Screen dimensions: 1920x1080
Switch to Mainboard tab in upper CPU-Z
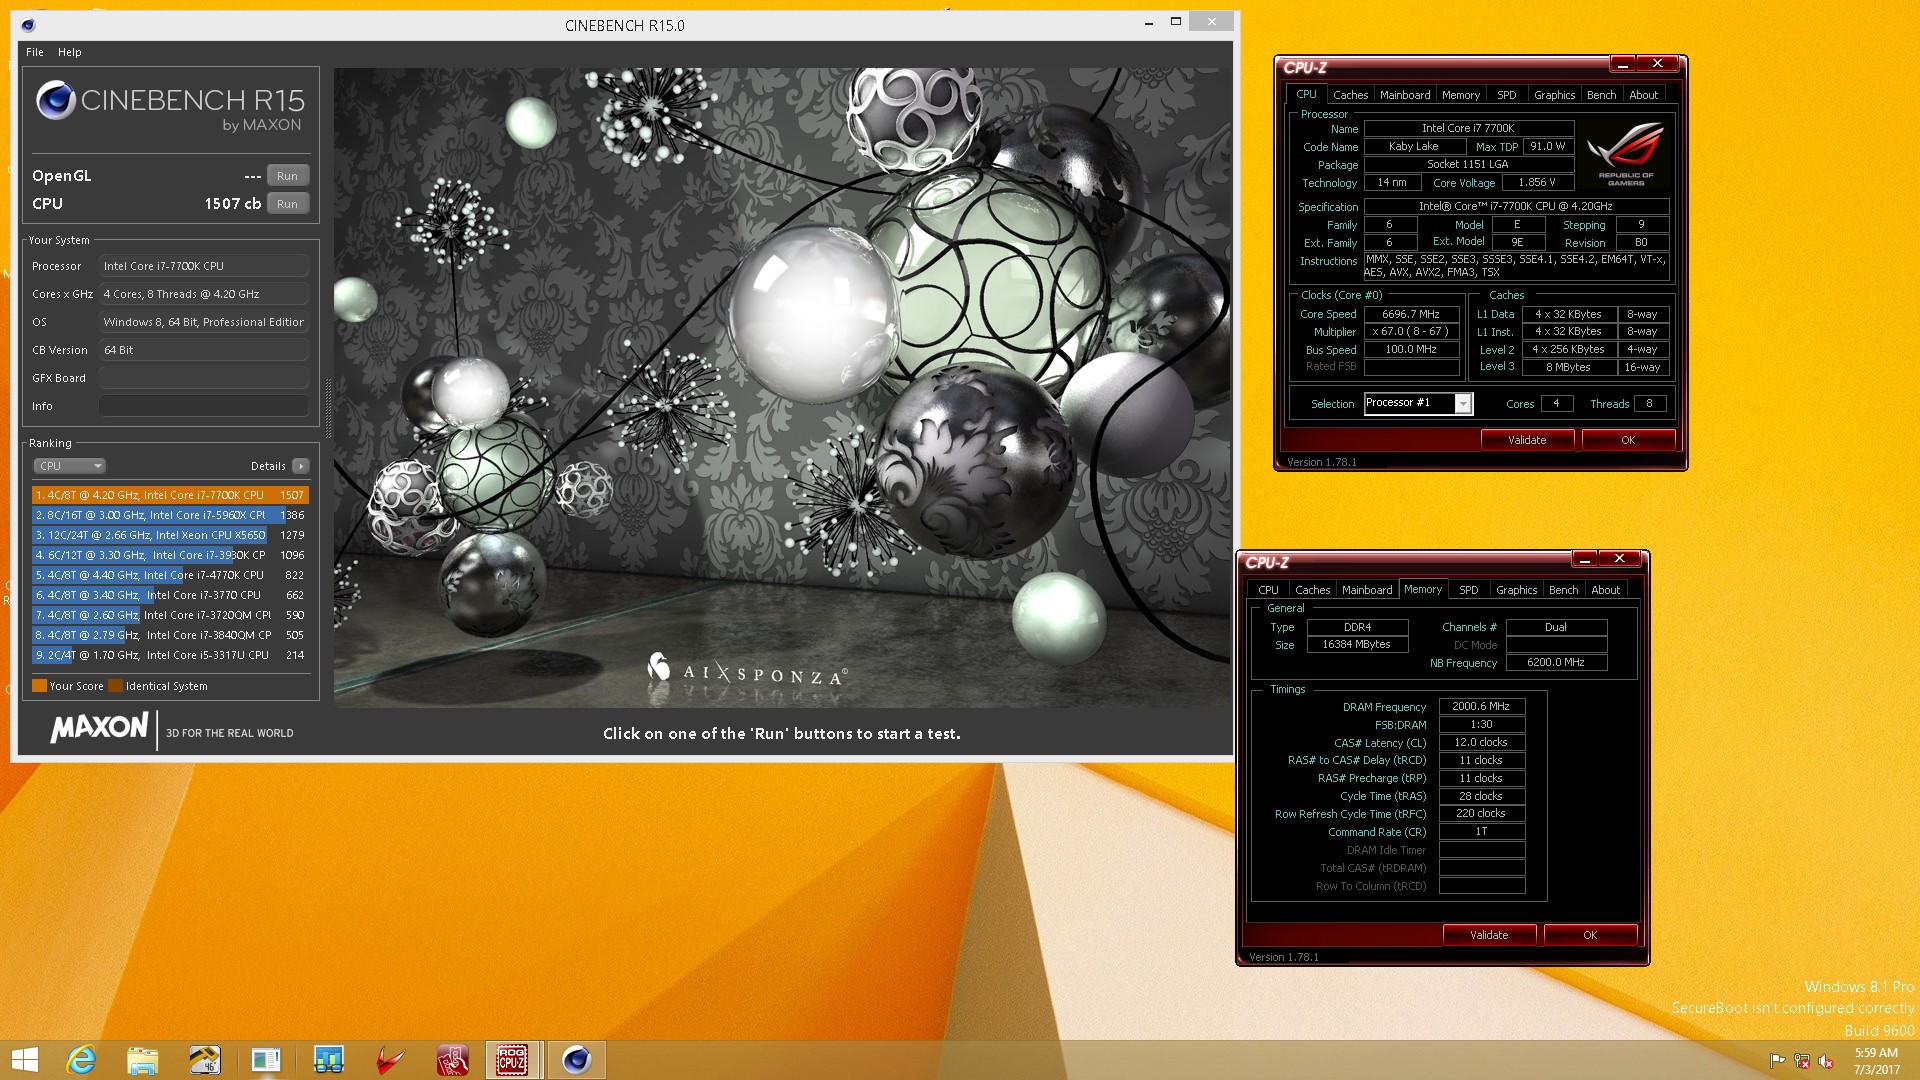point(1405,95)
